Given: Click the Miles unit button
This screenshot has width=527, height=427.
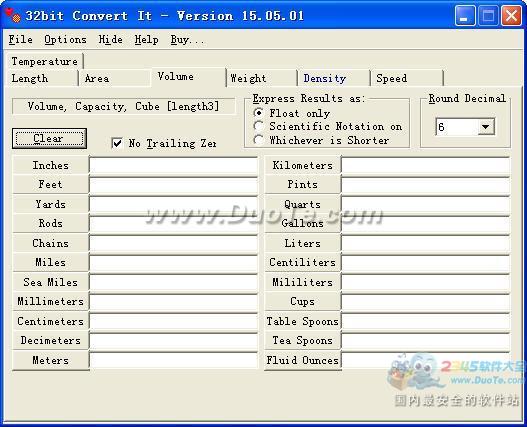Looking at the screenshot, I should (x=50, y=262).
